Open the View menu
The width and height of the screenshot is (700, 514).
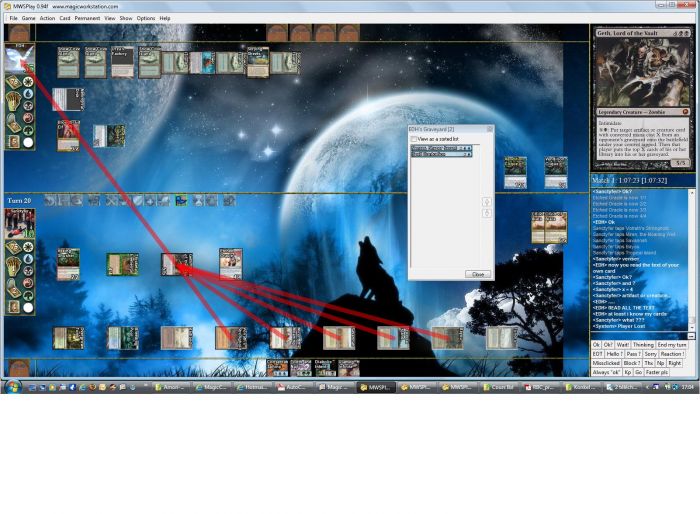click(x=110, y=18)
